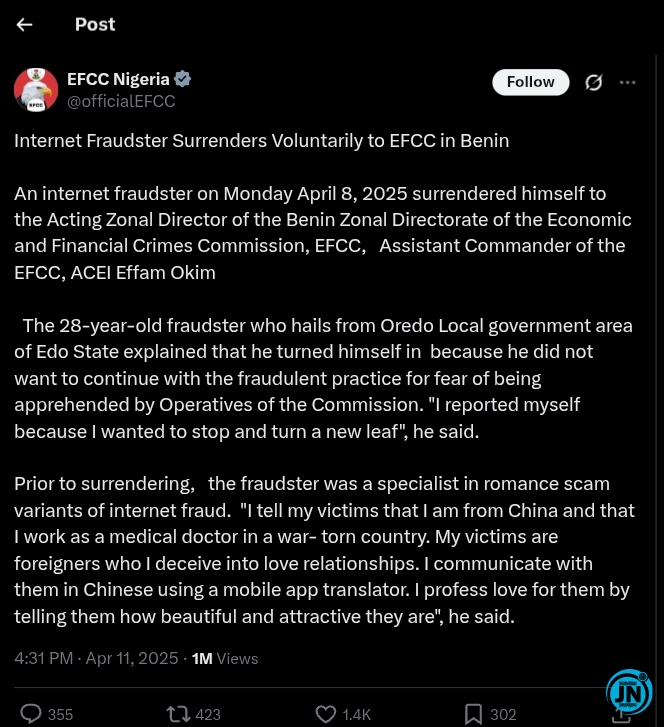Click the reply speech bubble icon
This screenshot has height=727, width=664.
[31, 714]
